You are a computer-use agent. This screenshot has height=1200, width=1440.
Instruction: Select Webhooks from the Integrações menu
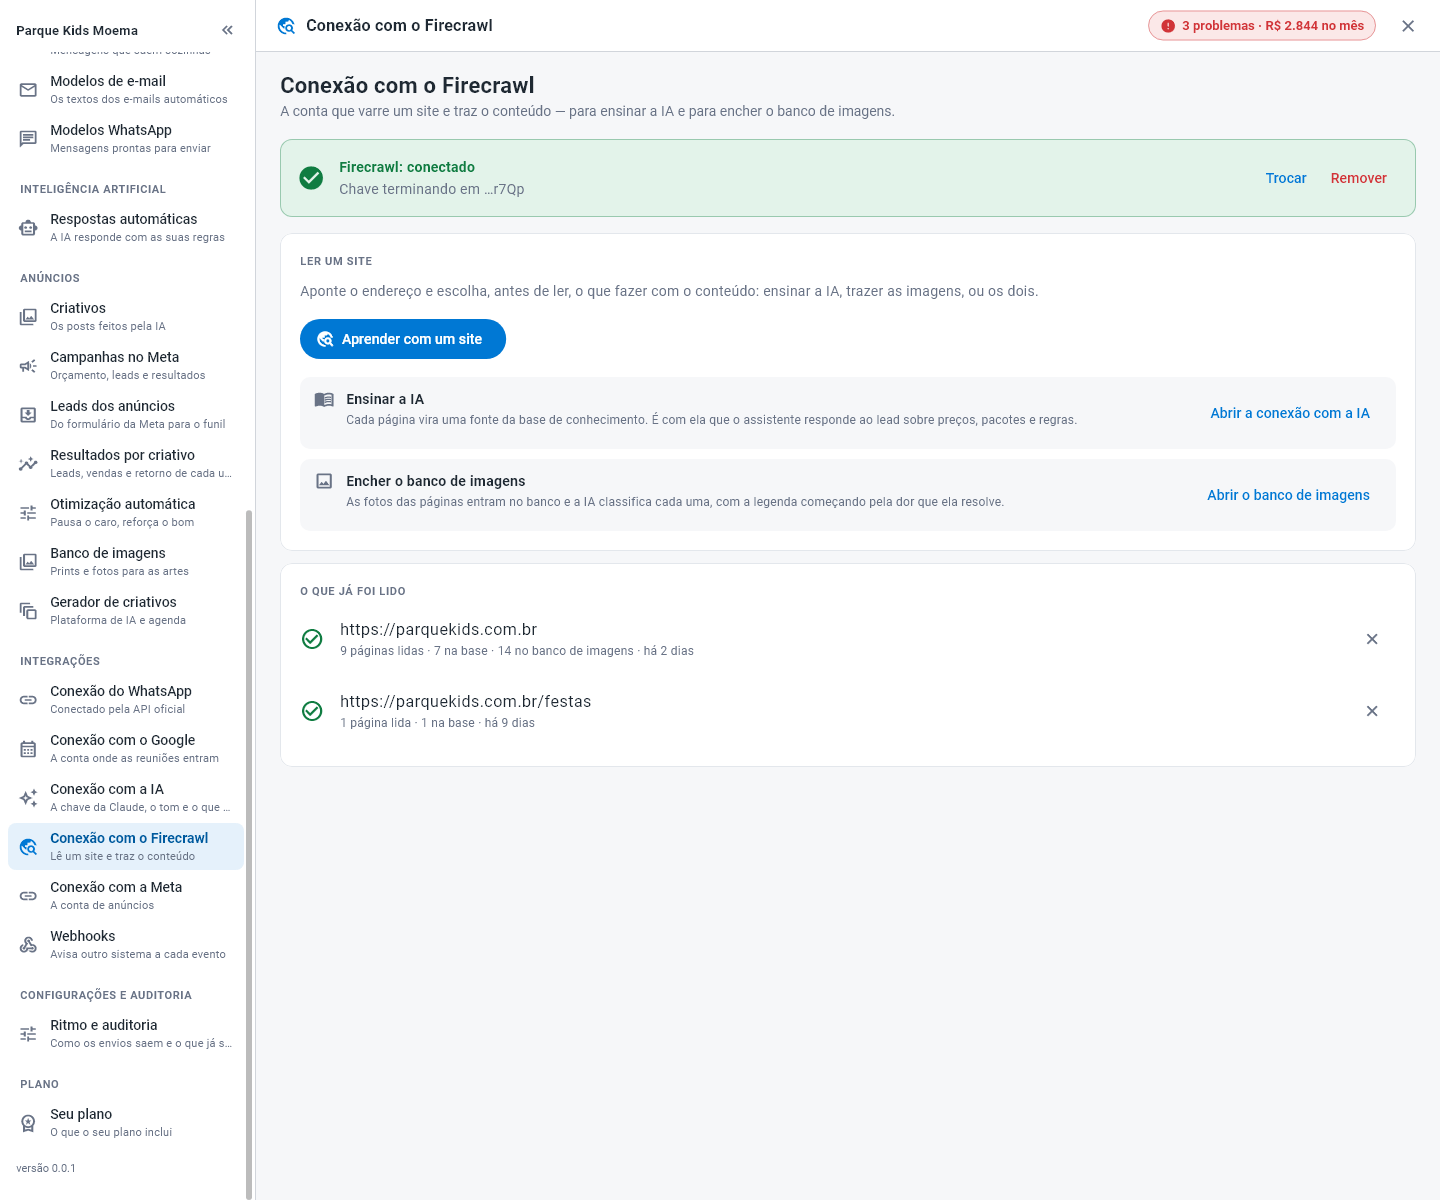[x=126, y=945]
